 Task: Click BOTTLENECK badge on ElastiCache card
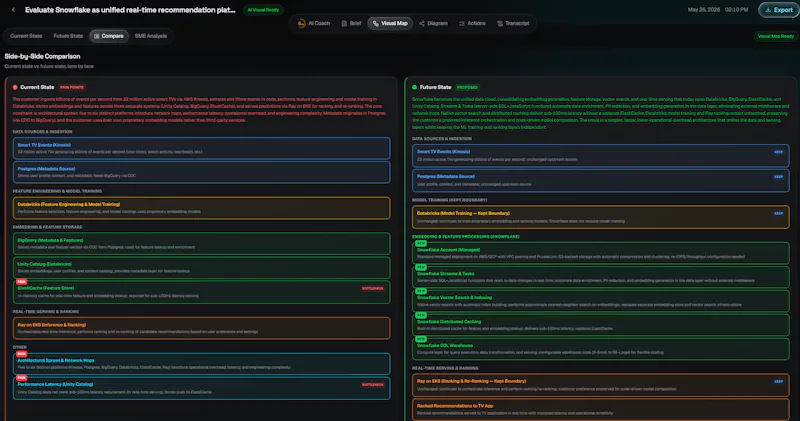(372, 288)
